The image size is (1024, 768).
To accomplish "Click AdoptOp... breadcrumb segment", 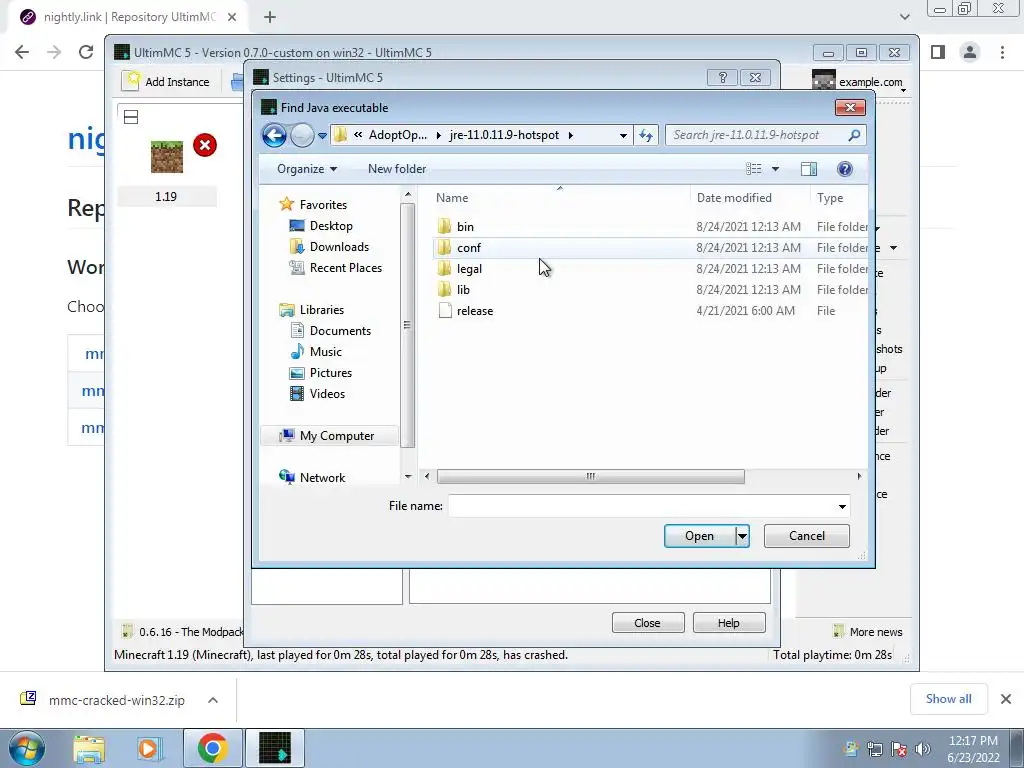I will pyautogui.click(x=398, y=135).
